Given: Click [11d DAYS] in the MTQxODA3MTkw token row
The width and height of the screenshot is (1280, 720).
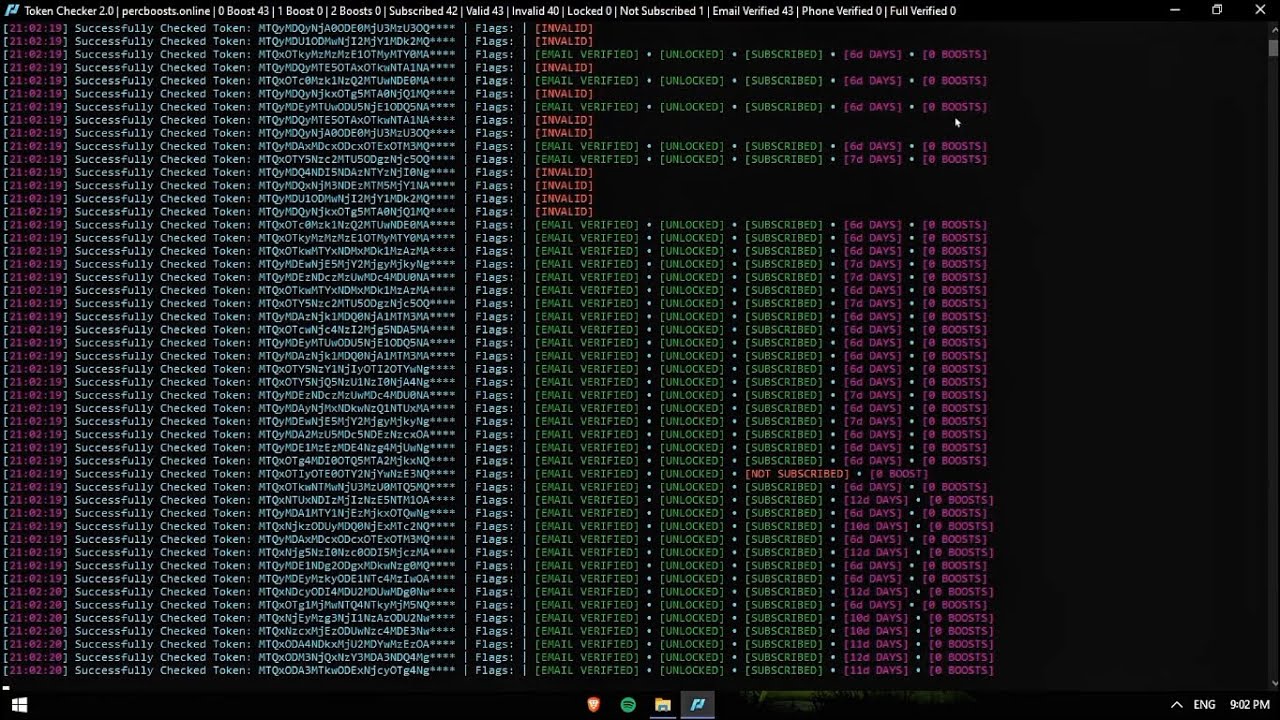Looking at the screenshot, I should [876, 670].
